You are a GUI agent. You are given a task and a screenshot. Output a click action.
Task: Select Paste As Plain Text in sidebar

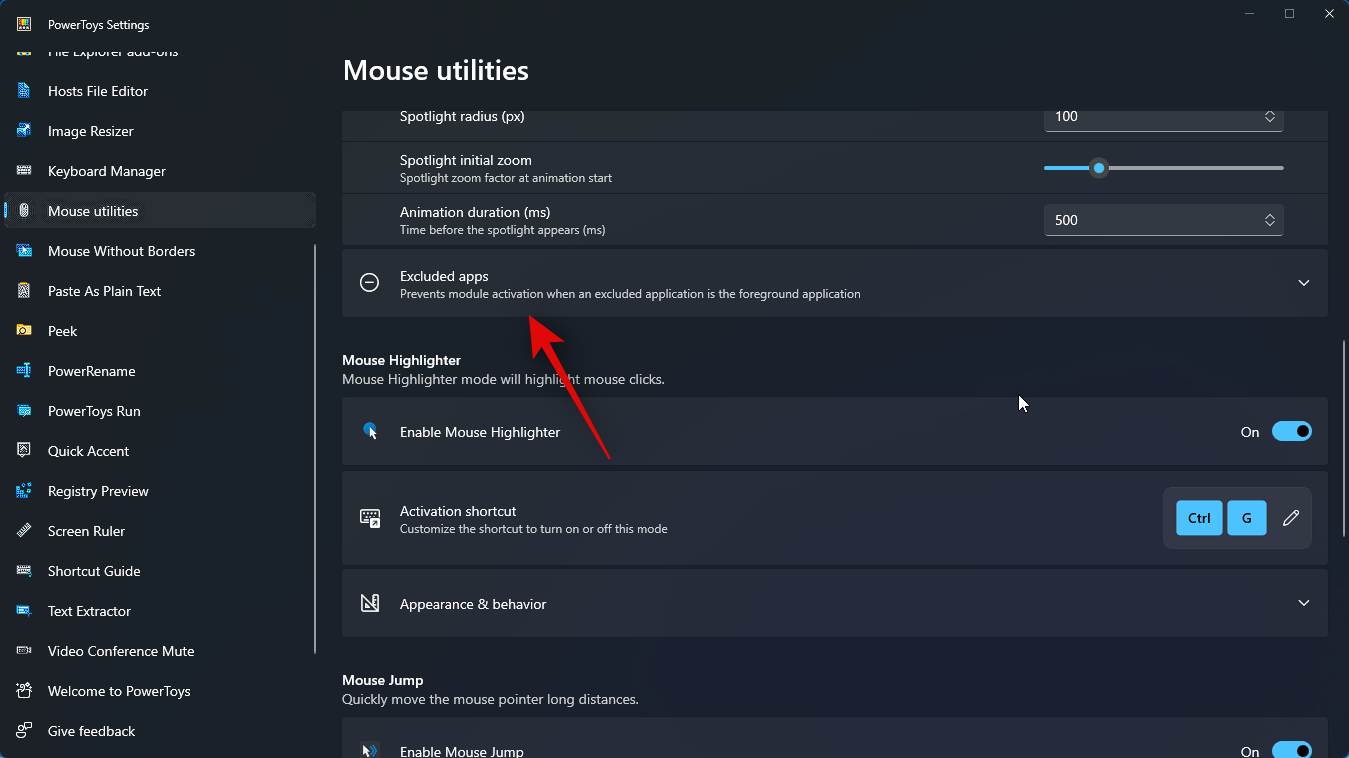(160, 291)
